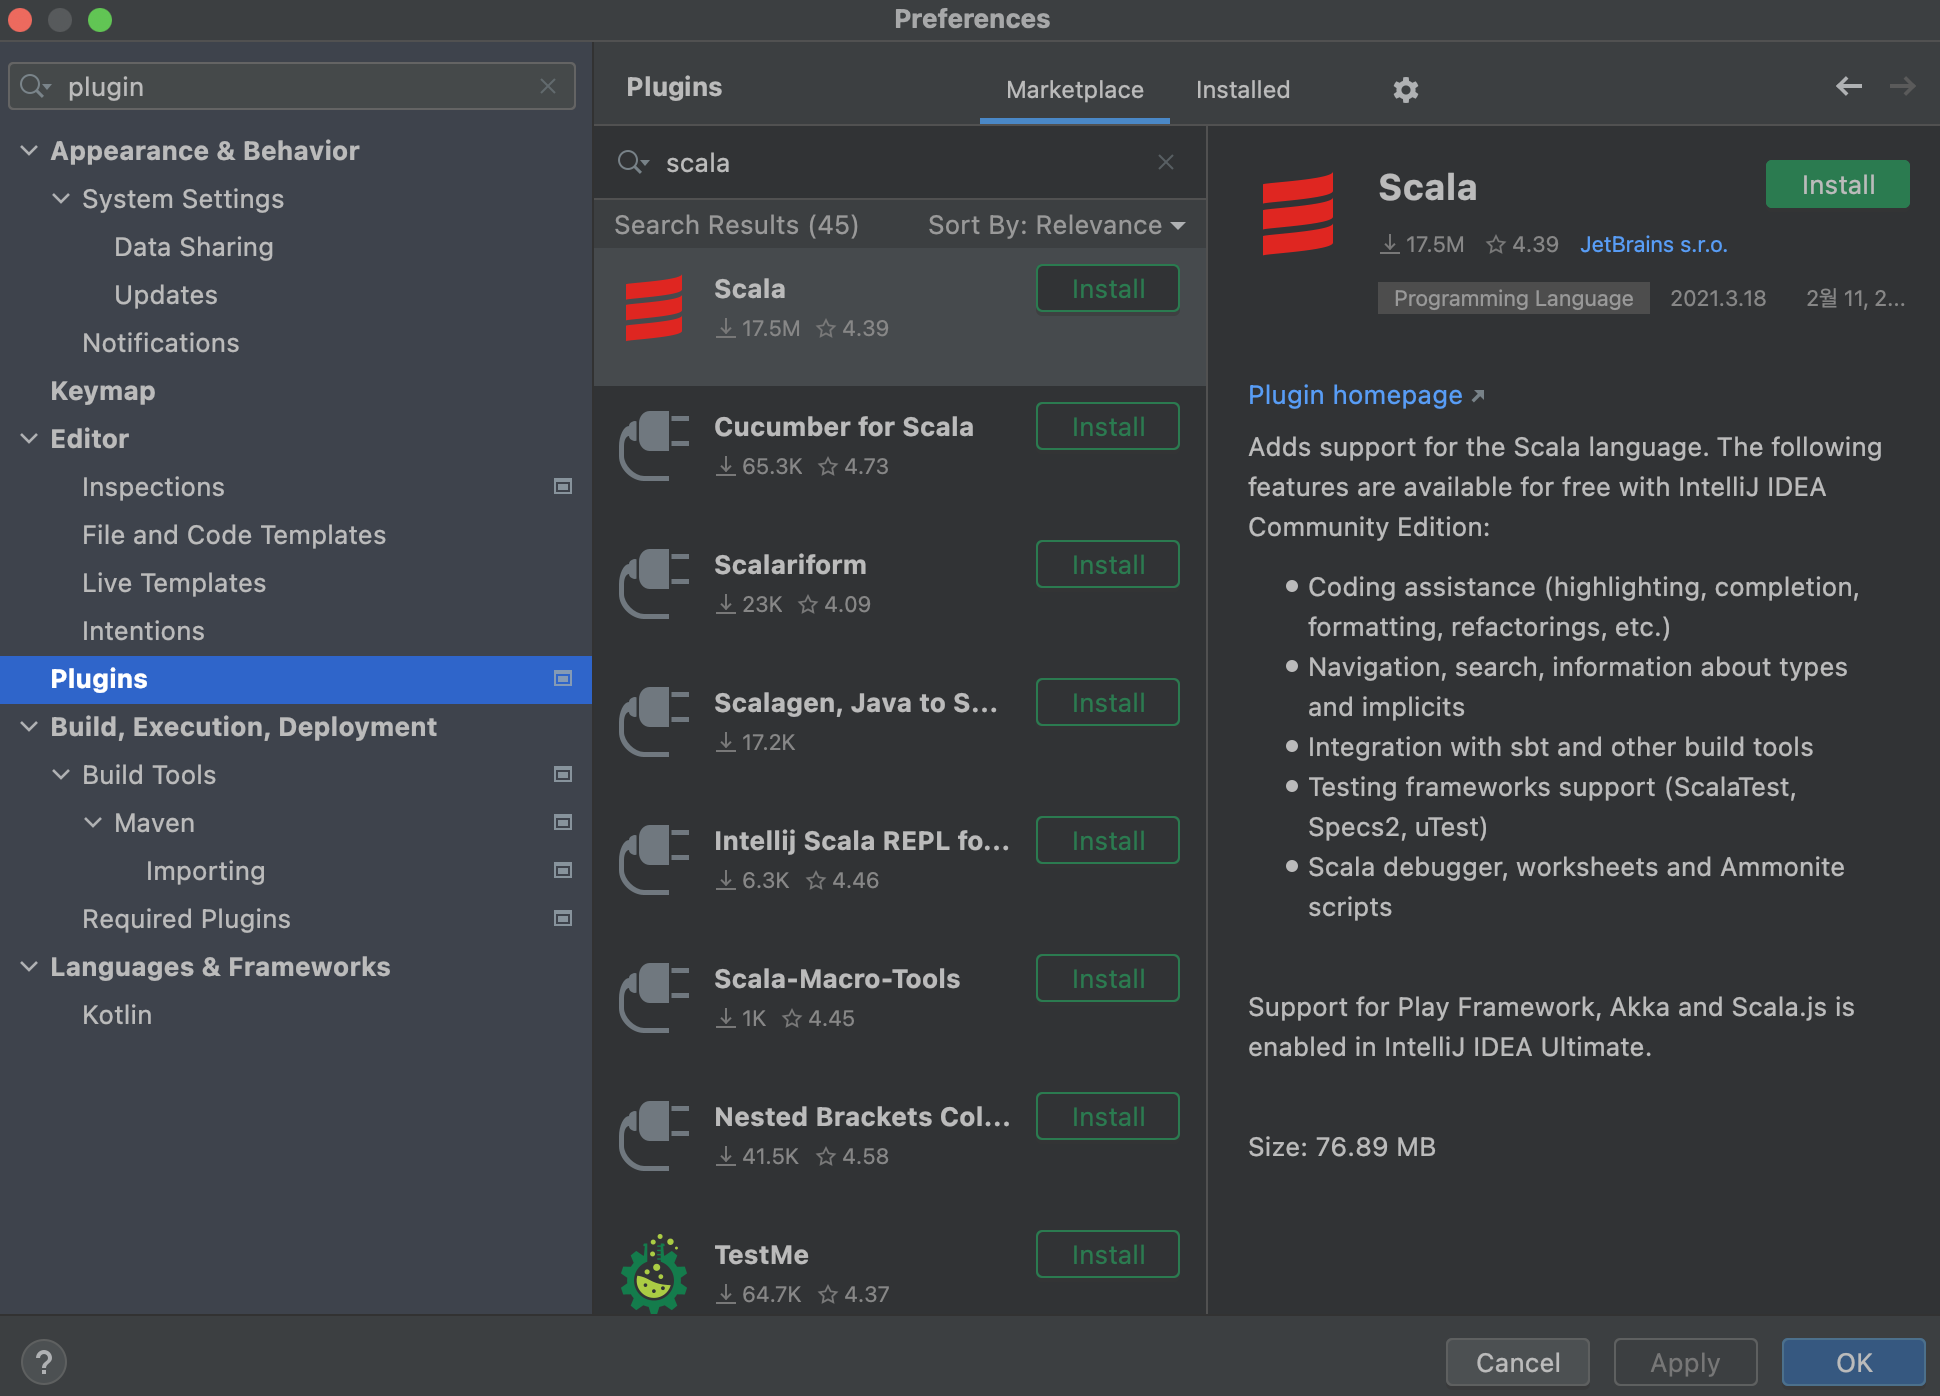Click the project-level icon beside Importing
Viewport: 1940px width, 1396px height.
click(x=563, y=870)
